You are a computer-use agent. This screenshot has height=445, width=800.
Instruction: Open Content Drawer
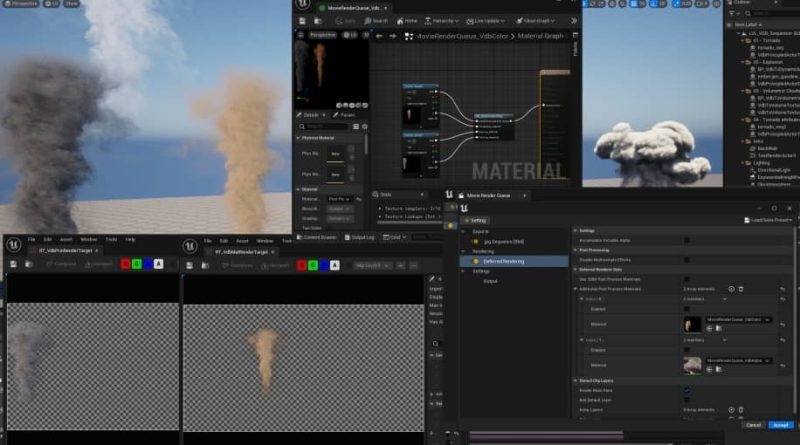point(316,237)
